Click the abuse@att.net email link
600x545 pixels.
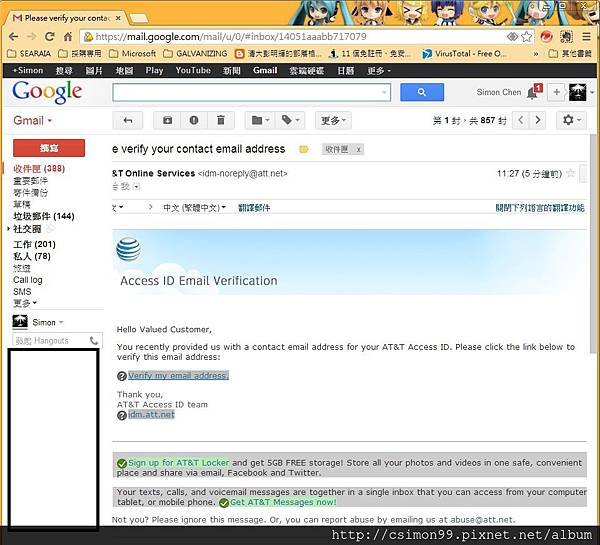coord(481,520)
